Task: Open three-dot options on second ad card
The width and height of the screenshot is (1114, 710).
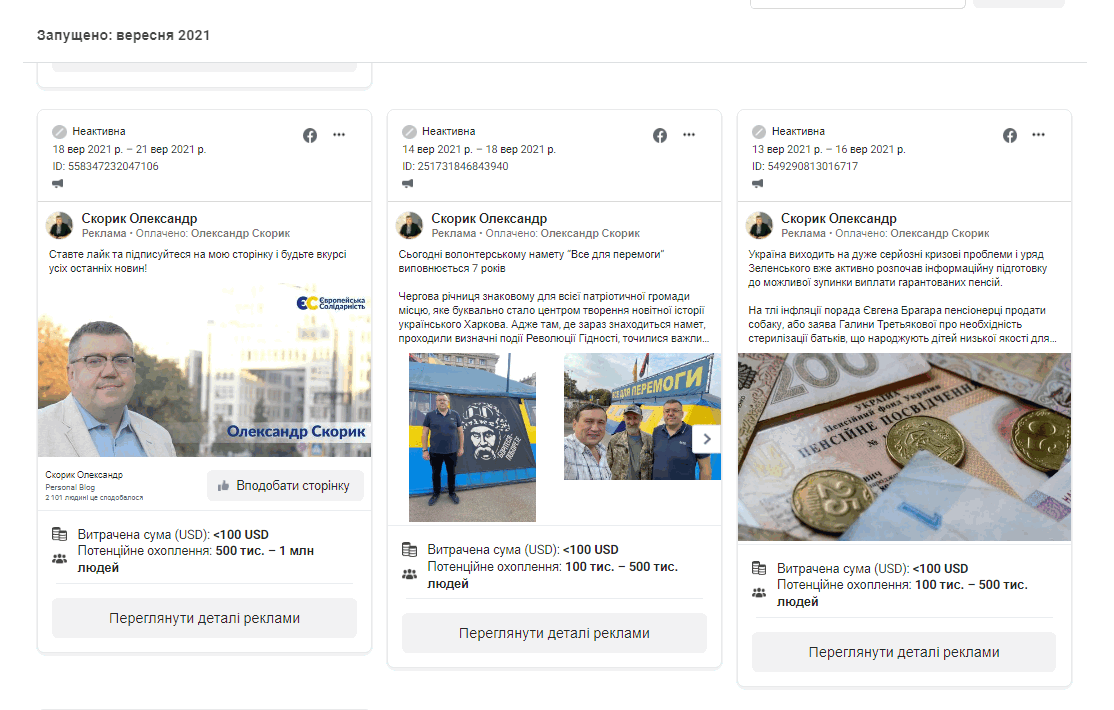Action: click(x=689, y=135)
